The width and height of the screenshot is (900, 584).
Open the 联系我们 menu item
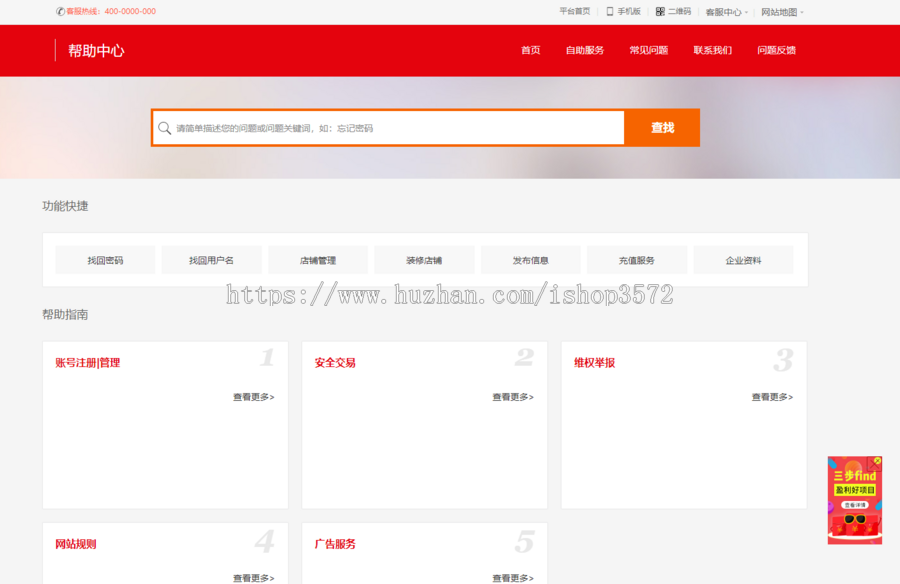coord(712,51)
